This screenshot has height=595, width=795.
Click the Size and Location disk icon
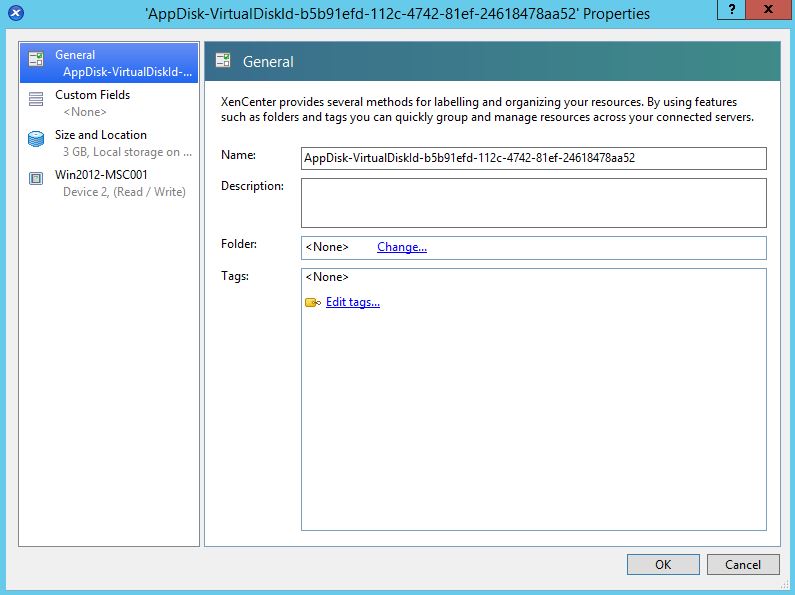coord(36,139)
